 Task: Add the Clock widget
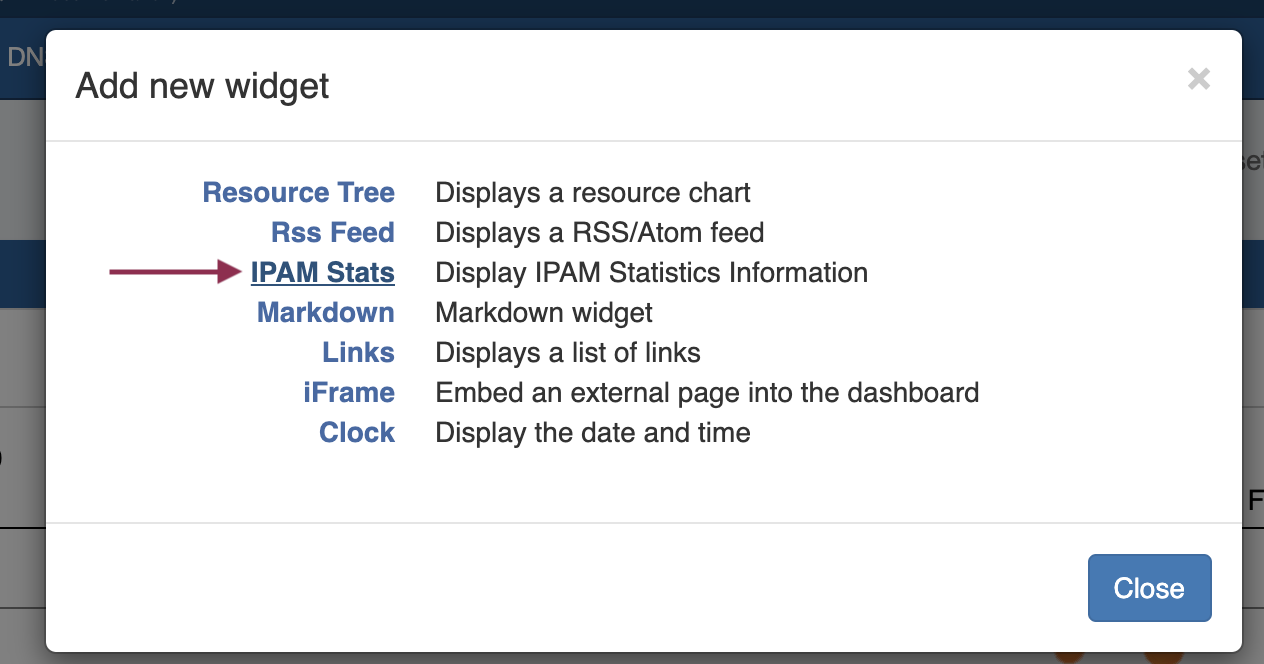[356, 433]
